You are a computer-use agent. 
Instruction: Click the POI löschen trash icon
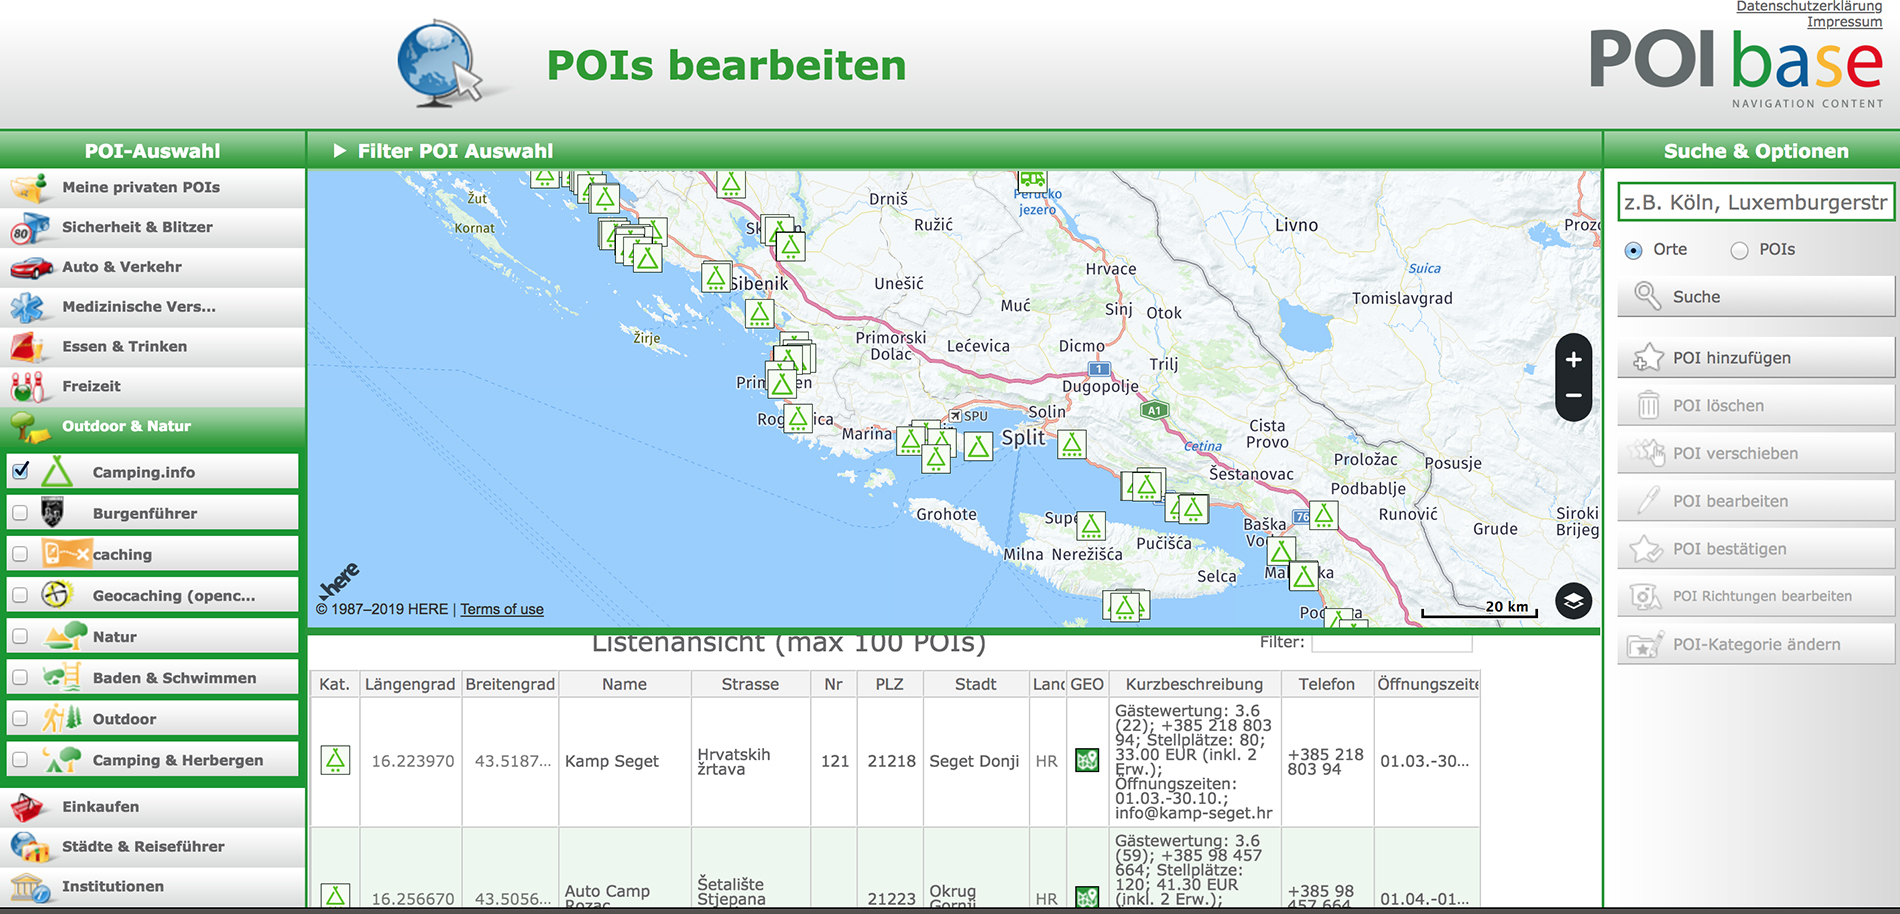coord(1648,406)
